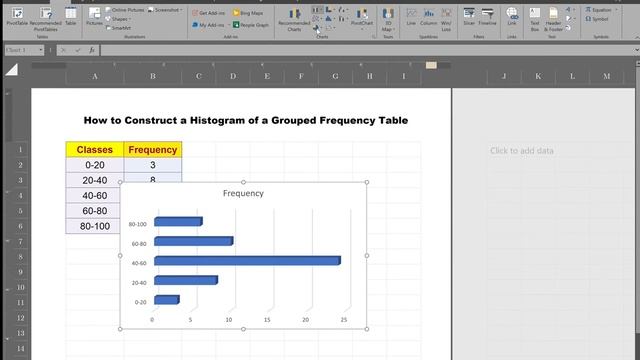This screenshot has width=640, height=360.
Task: Open Header & Footer
Action: pyautogui.click(x=553, y=20)
